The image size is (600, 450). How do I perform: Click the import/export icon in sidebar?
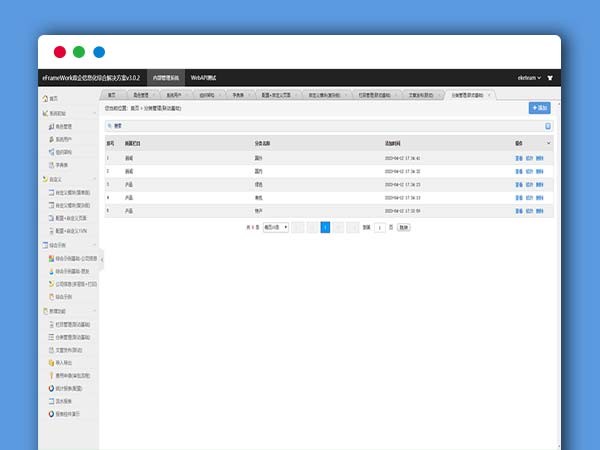coord(51,362)
